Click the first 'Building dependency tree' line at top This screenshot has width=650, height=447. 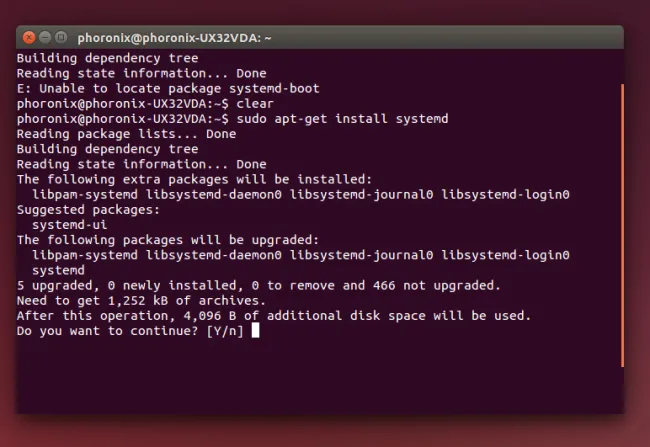click(x=107, y=58)
